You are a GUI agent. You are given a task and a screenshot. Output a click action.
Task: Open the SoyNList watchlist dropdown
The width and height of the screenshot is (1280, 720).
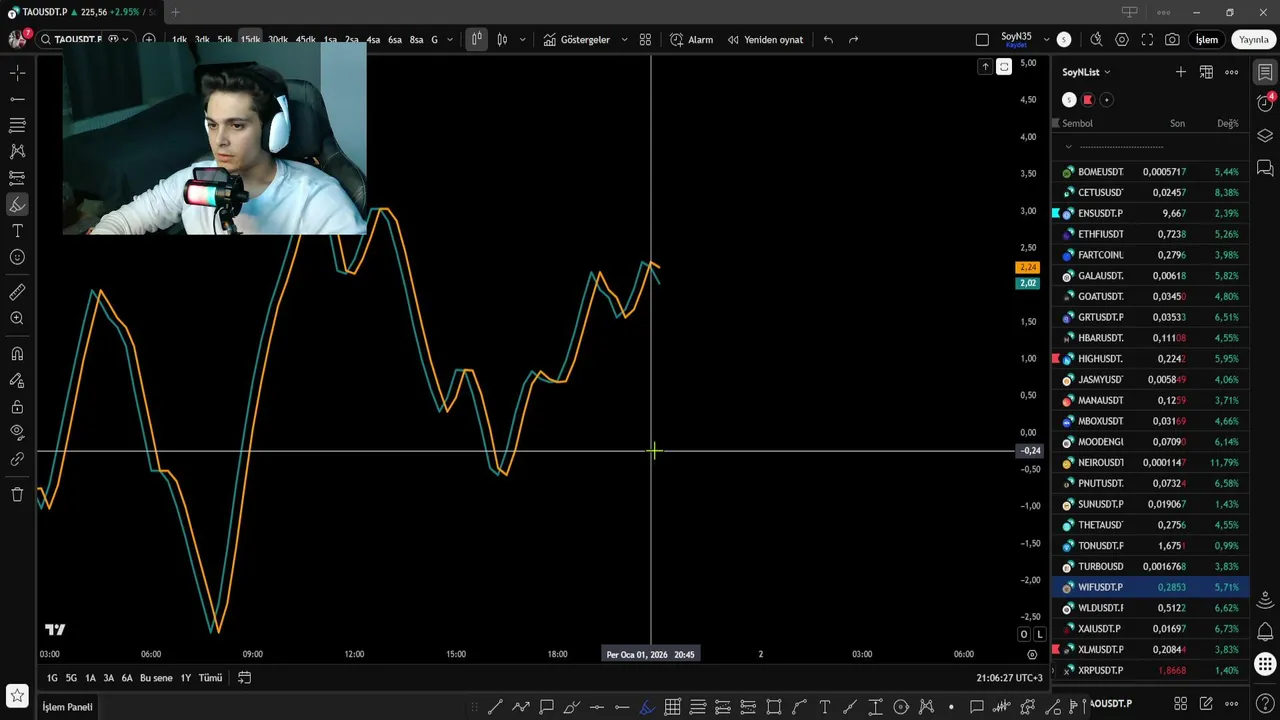(x=1086, y=72)
